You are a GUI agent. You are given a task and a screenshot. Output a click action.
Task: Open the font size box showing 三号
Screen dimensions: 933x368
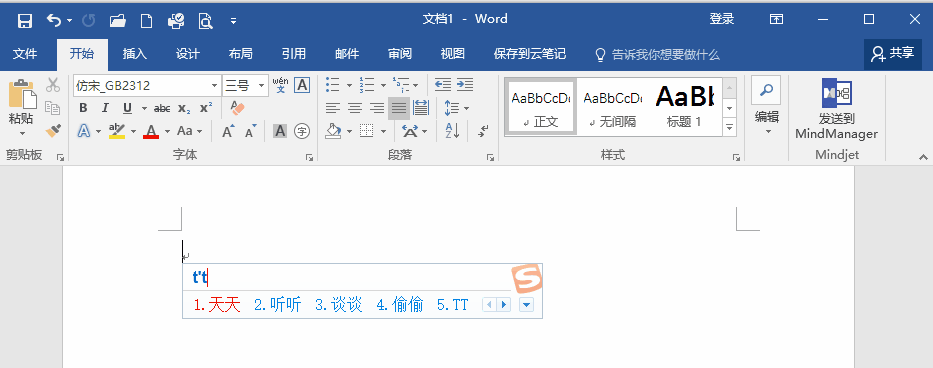click(245, 86)
